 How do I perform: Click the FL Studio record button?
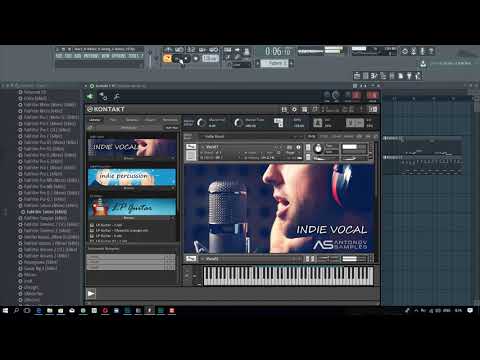(x=196, y=59)
